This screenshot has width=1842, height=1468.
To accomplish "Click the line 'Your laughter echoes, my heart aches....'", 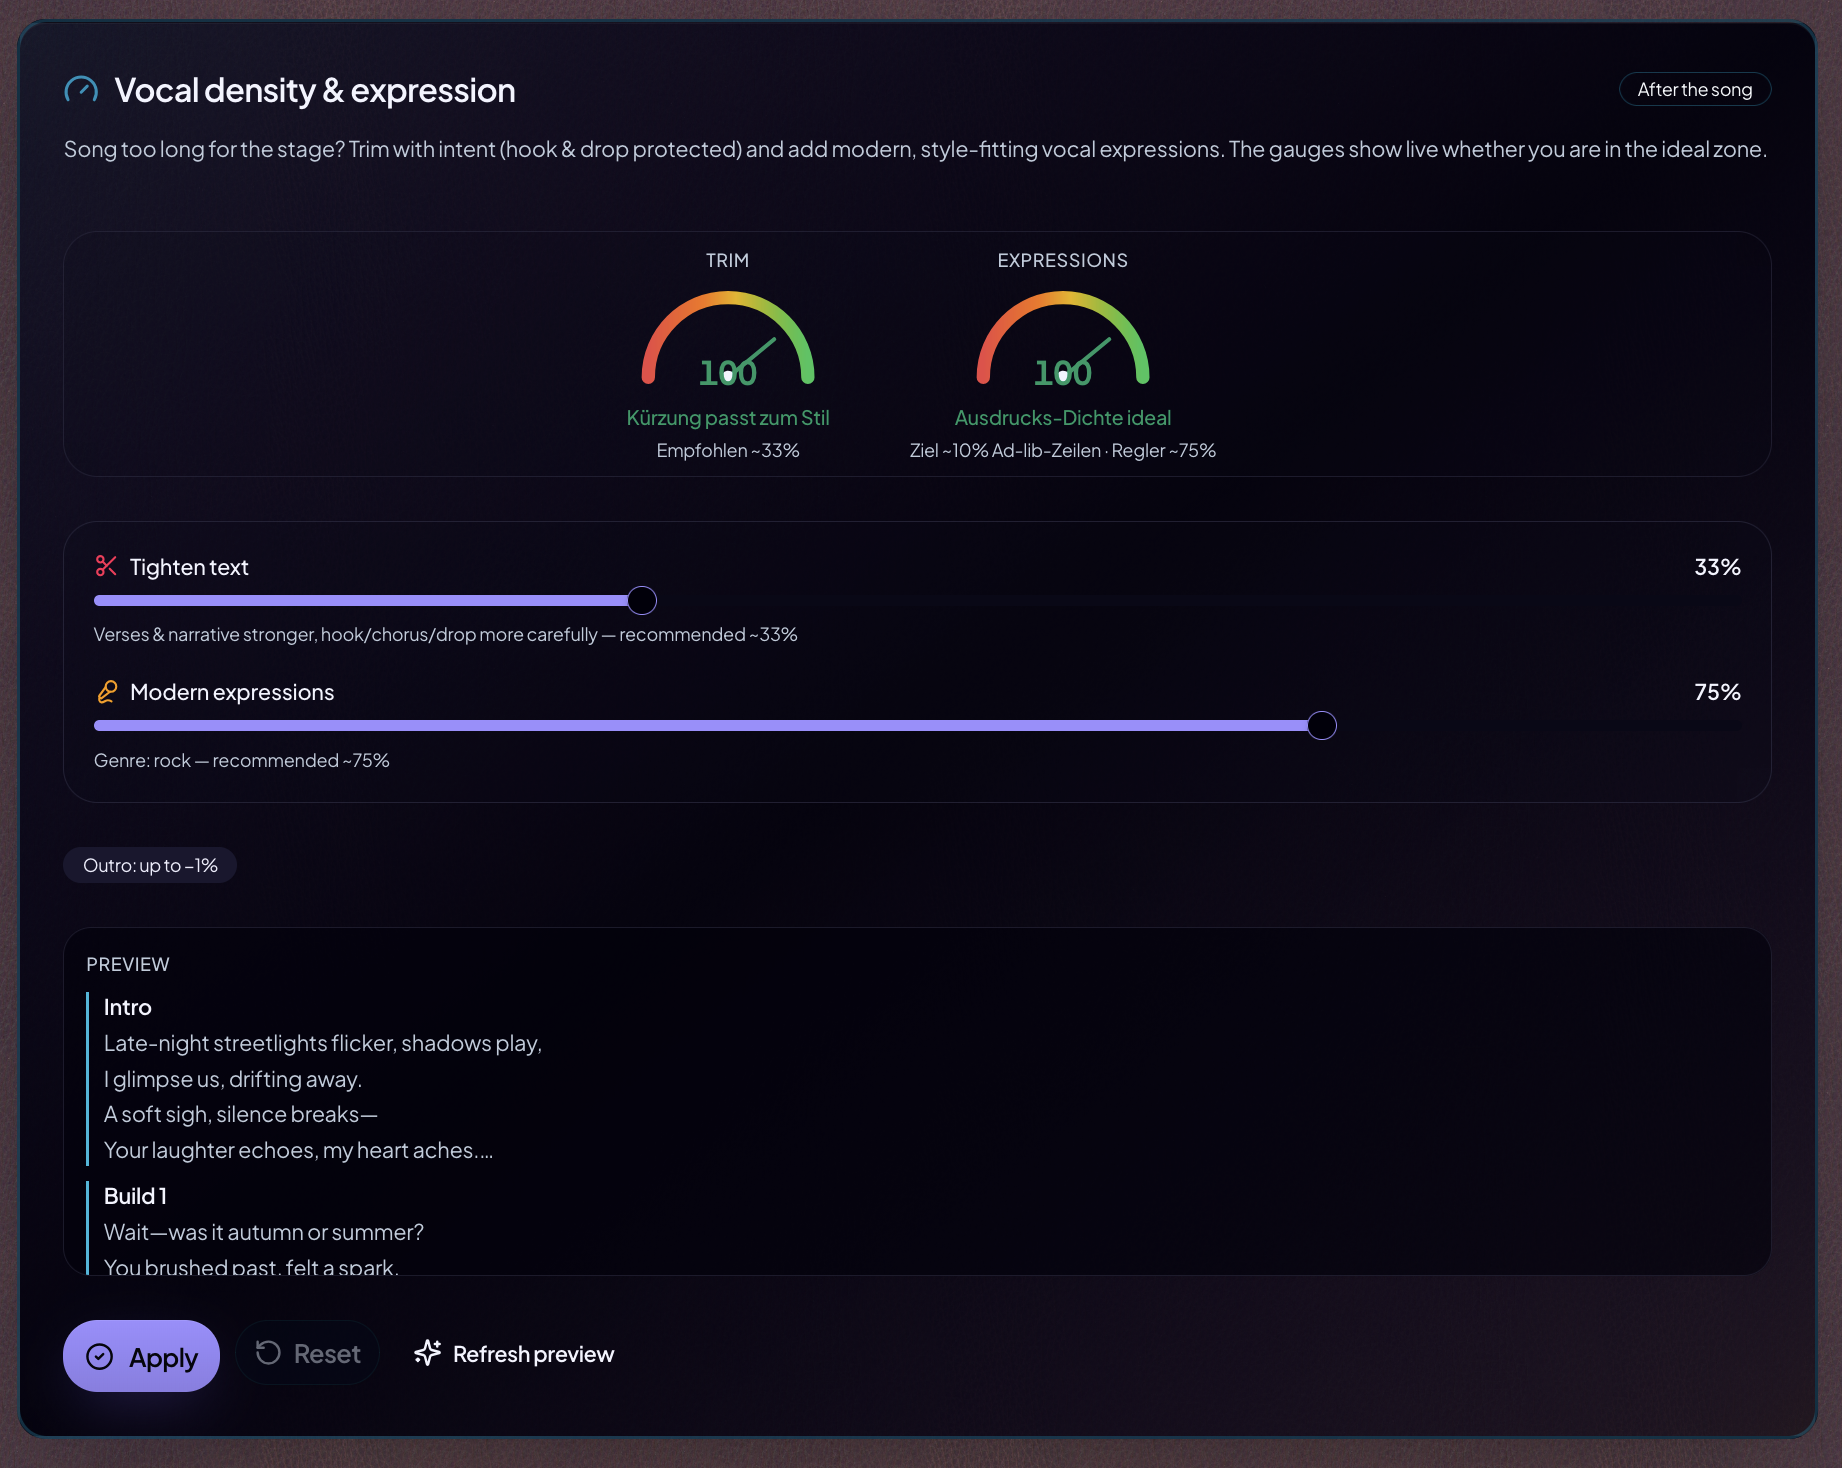I will pos(299,1150).
